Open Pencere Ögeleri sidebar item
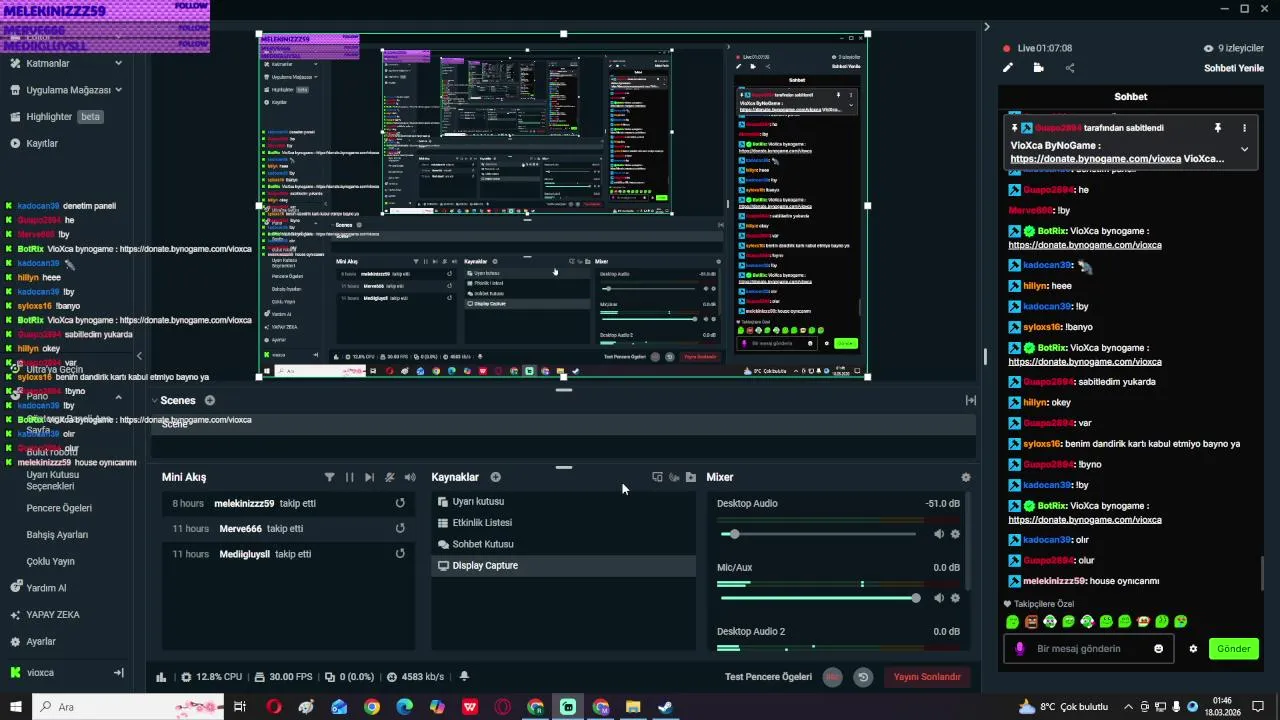The width and height of the screenshot is (1280, 720). 59,508
